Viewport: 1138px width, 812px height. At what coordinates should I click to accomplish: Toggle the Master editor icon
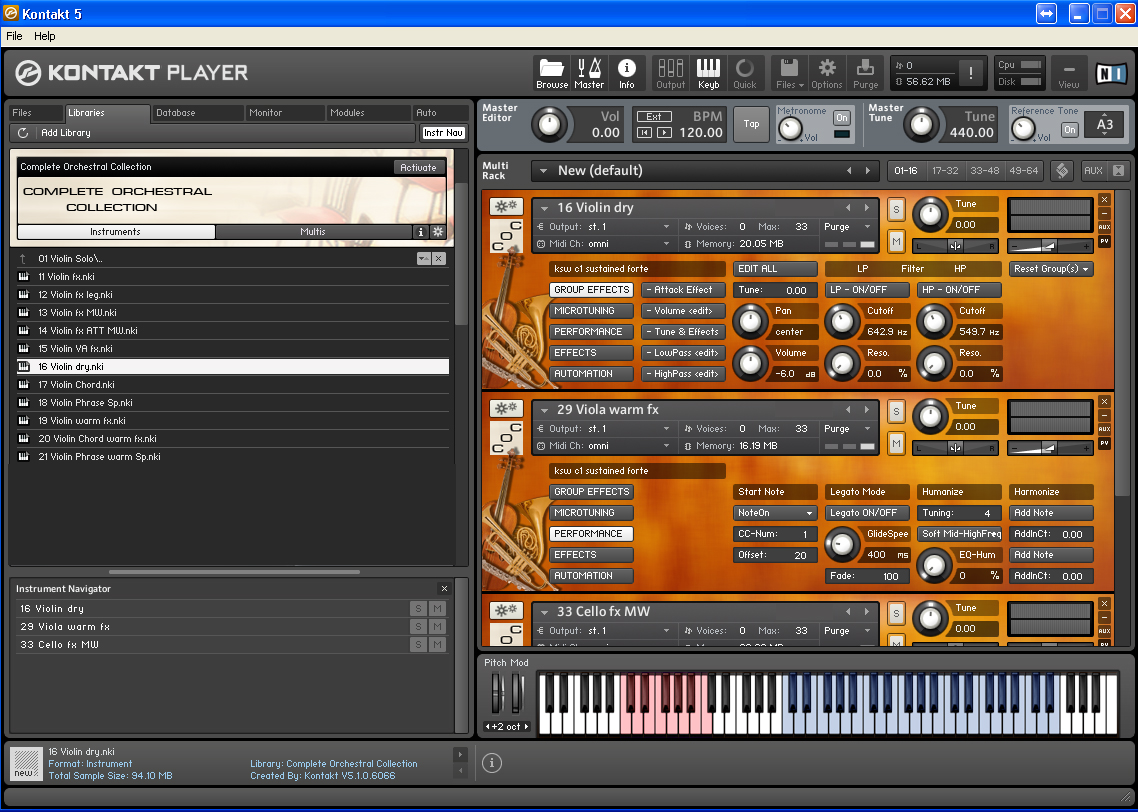point(589,73)
